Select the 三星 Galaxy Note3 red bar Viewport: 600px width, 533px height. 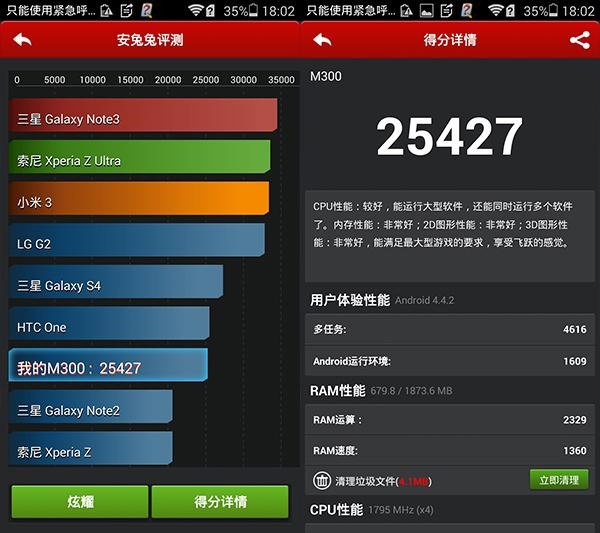point(143,116)
